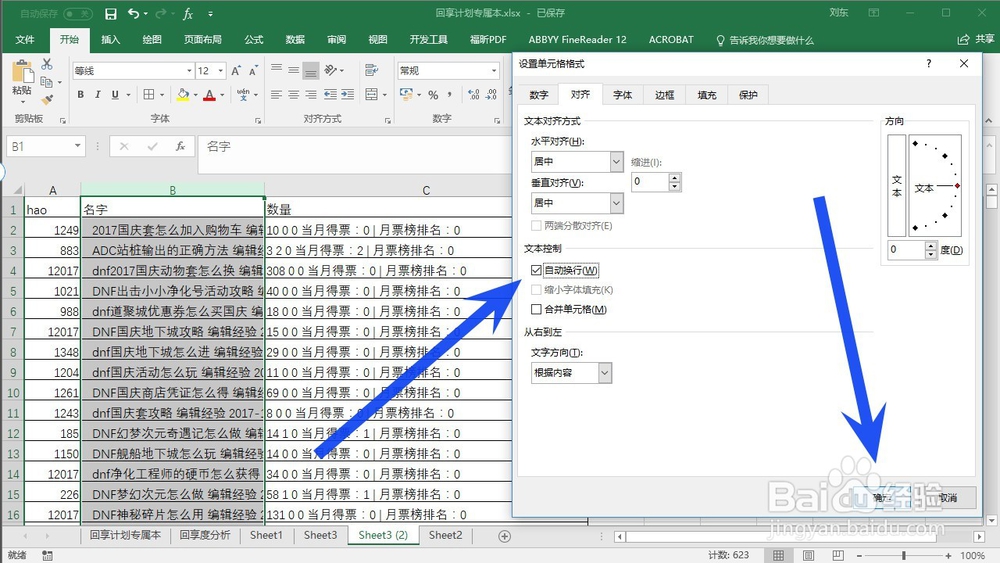This screenshot has height=563, width=1000.
Task: Click the Wrap Text ribbon icon
Action: click(371, 69)
